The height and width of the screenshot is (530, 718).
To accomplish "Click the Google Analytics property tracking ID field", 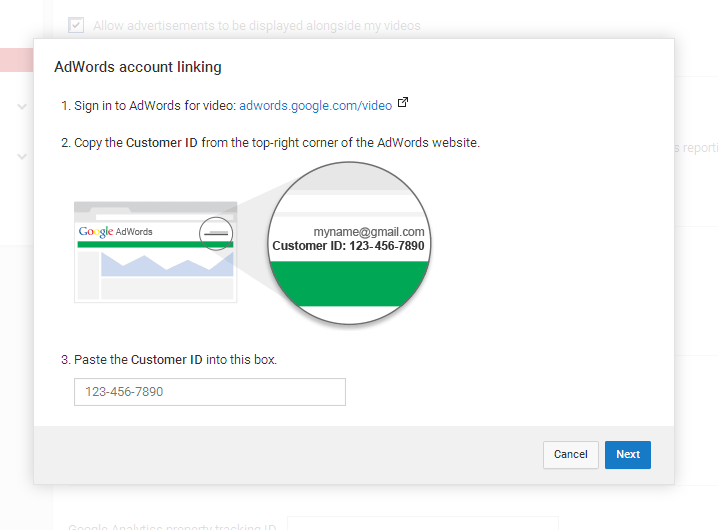I will (423, 524).
